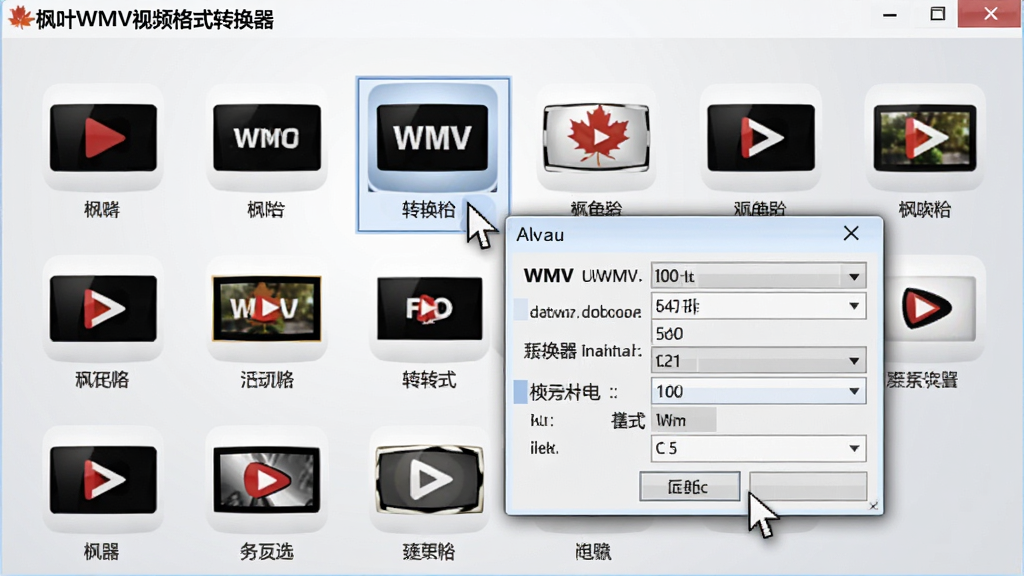Click the red triangle icon on grey tile
Image resolution: width=1024 pixels, height=576 pixels.
(x=929, y=308)
